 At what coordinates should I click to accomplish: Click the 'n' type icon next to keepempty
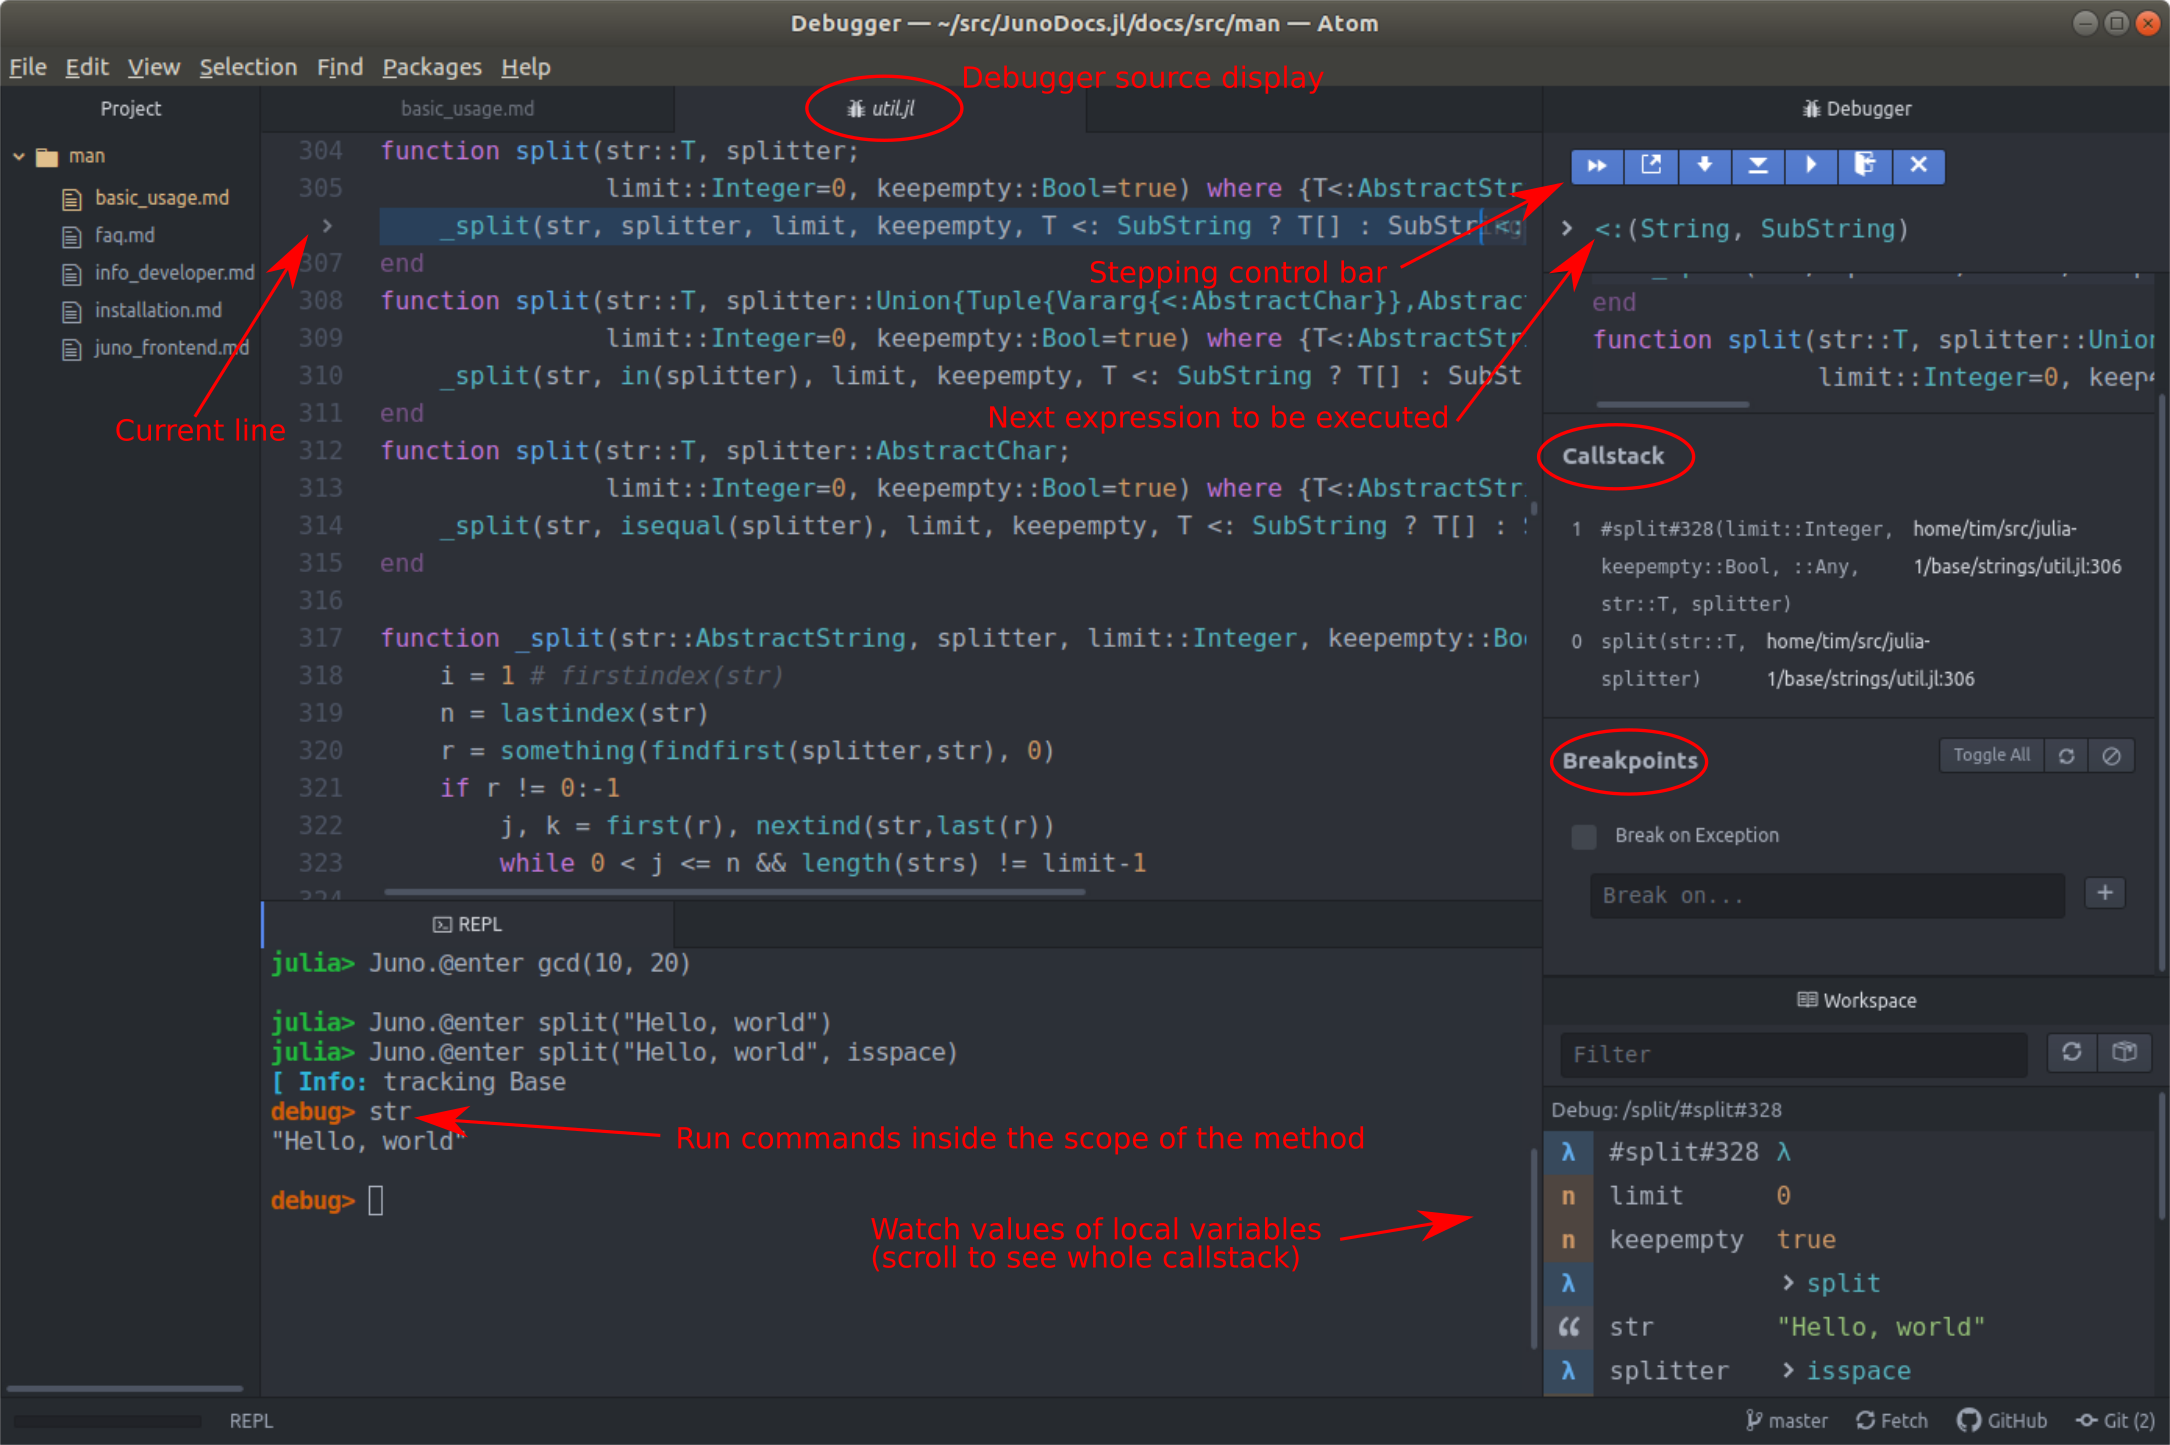click(x=1568, y=1240)
